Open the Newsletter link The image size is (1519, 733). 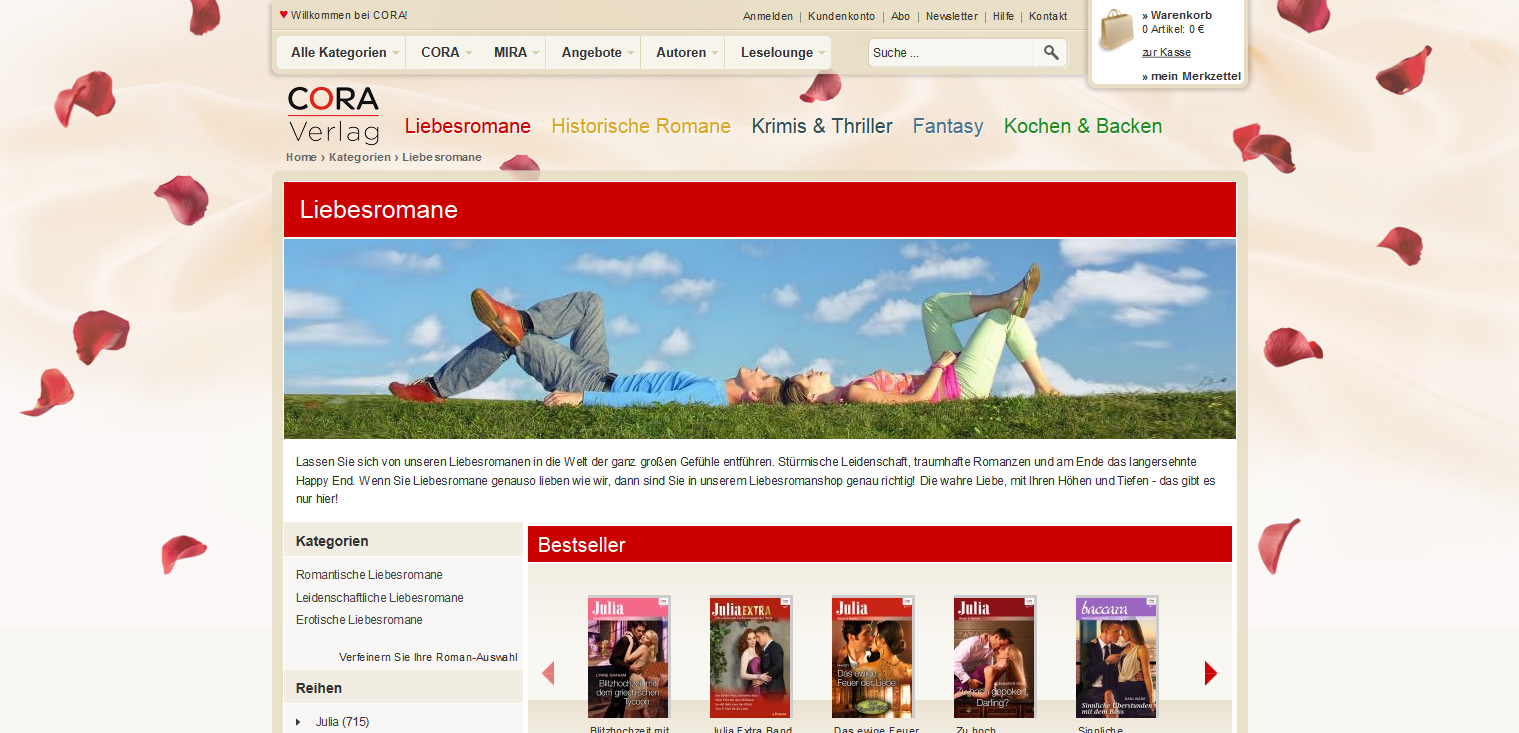952,16
